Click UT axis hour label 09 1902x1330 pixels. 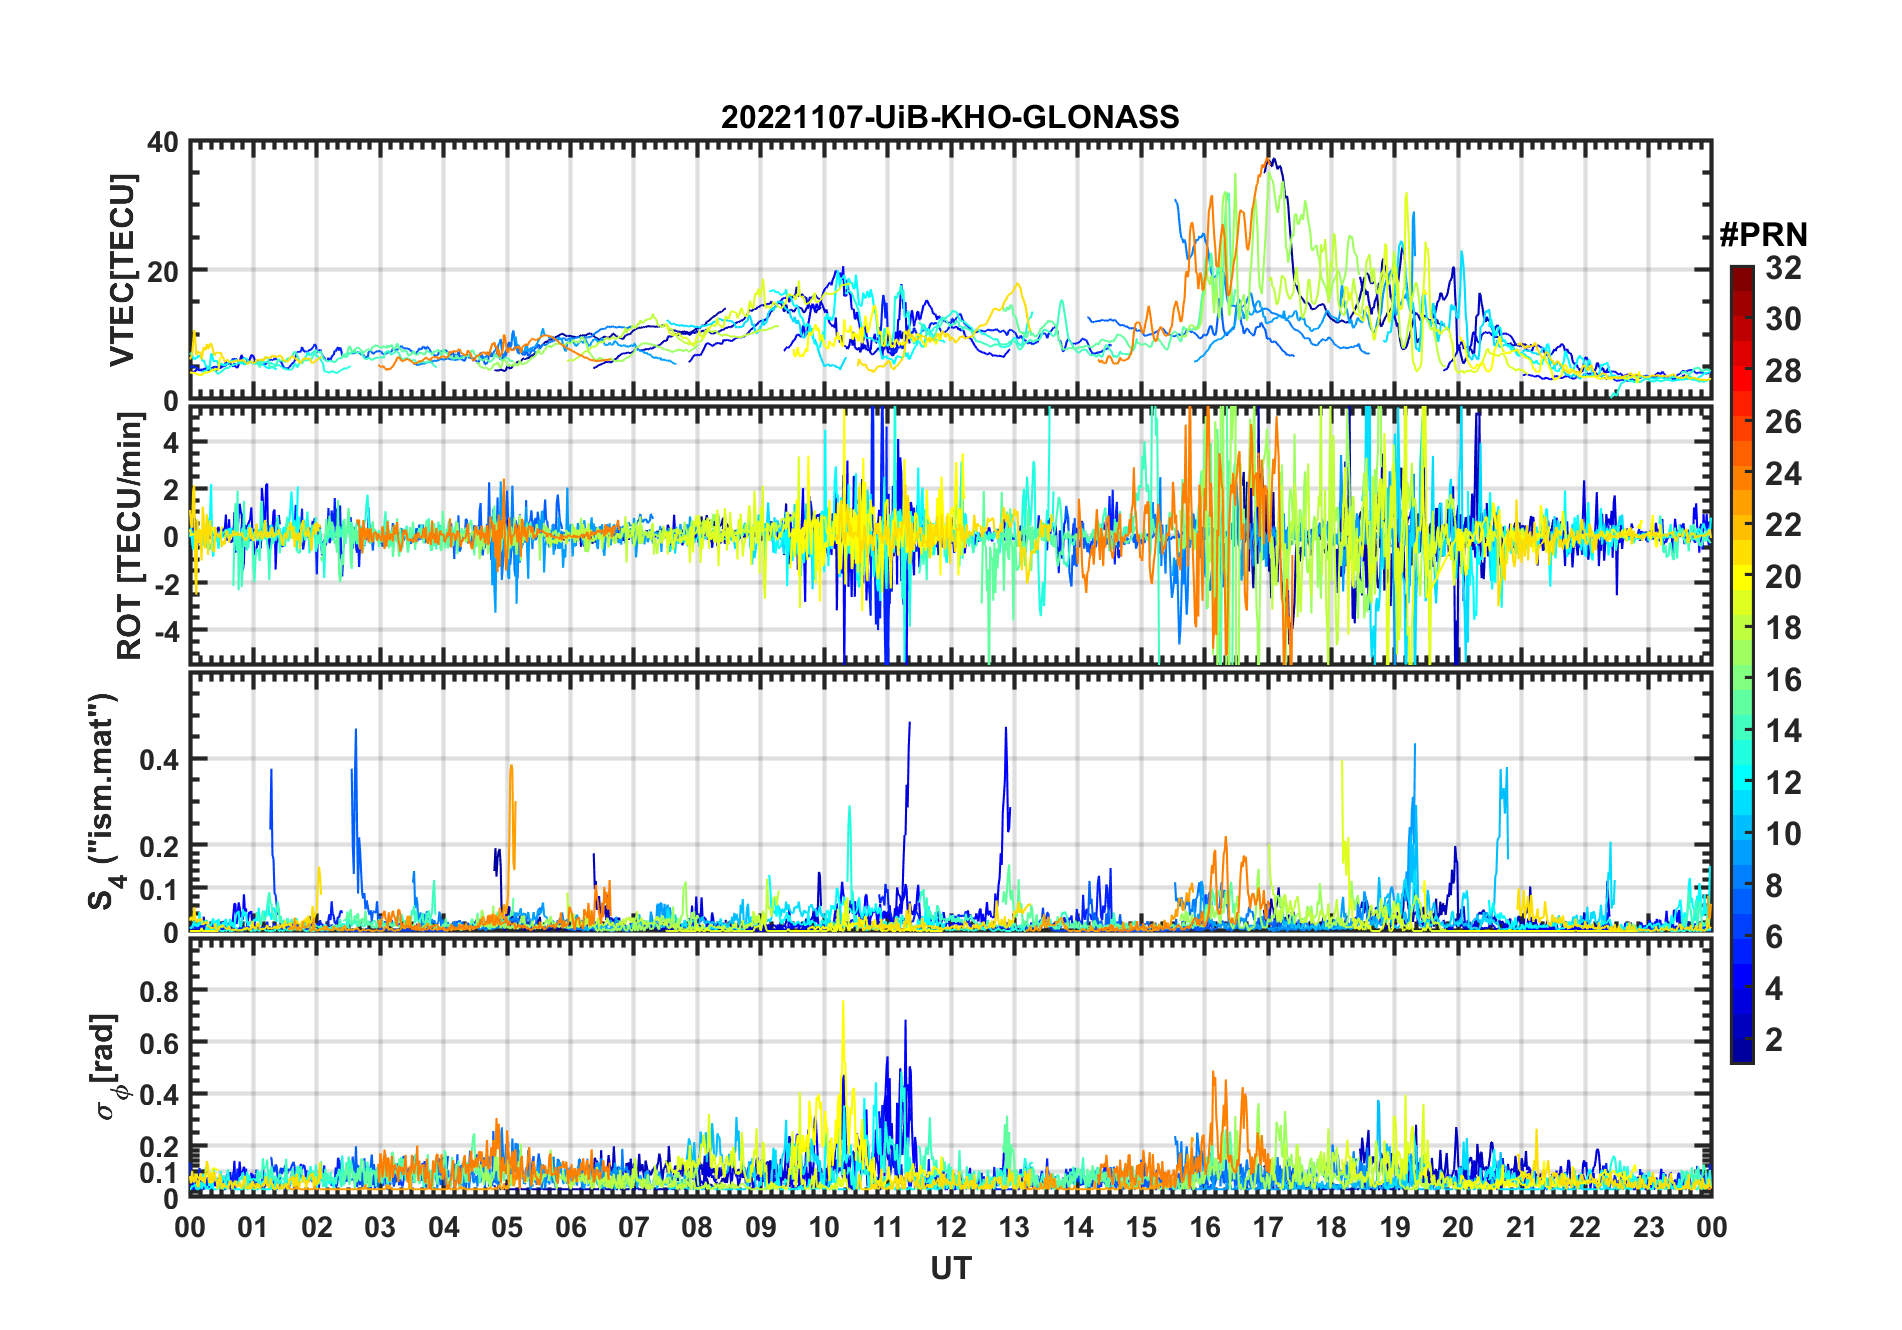761,1228
